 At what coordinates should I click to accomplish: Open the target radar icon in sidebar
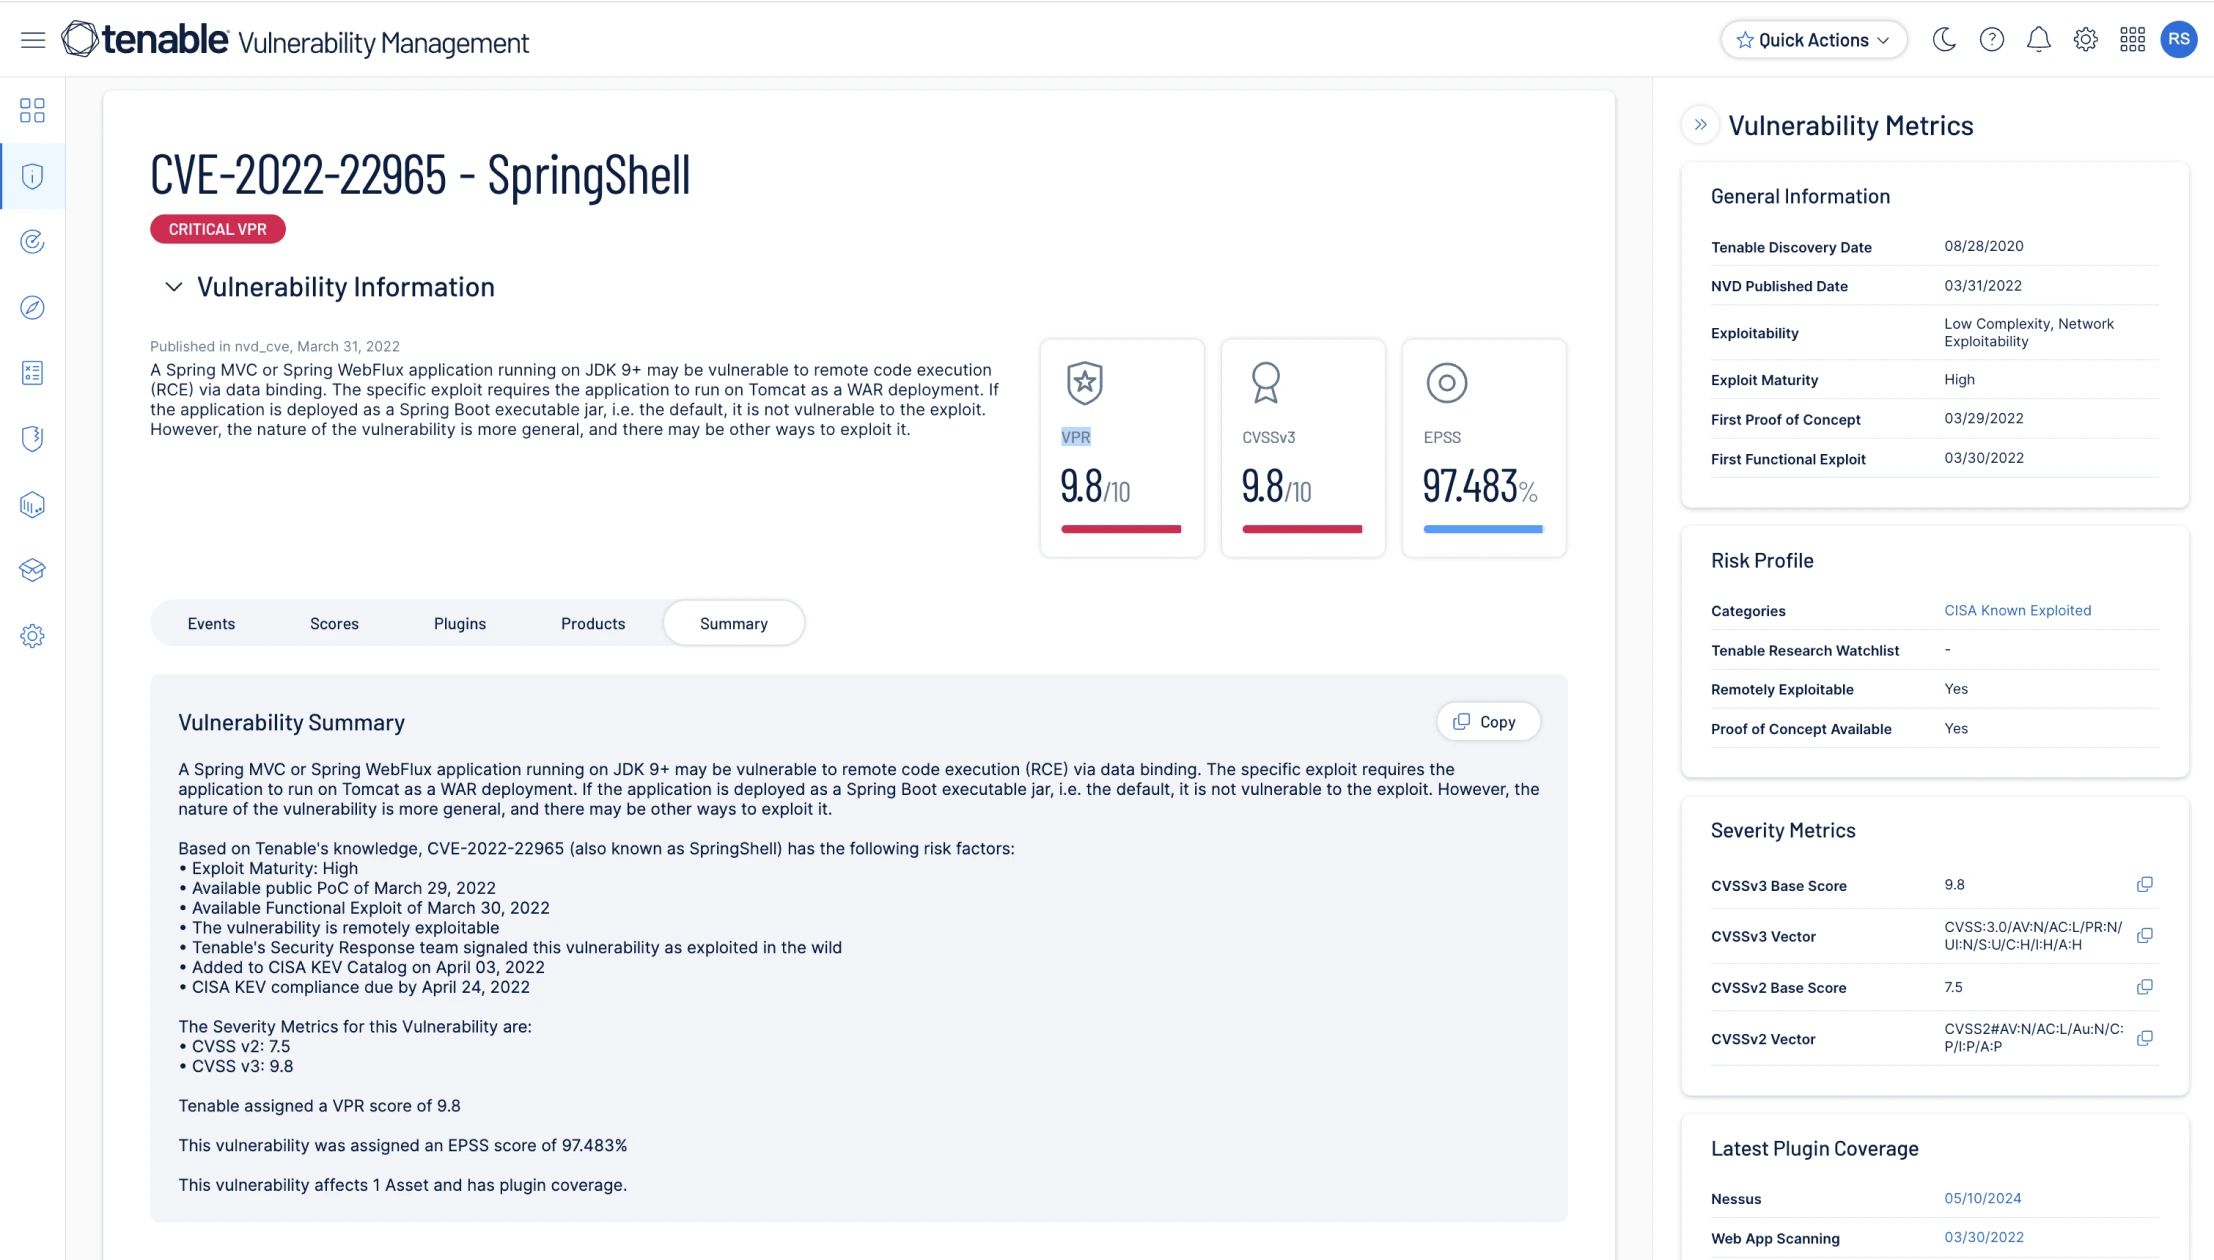(32, 242)
